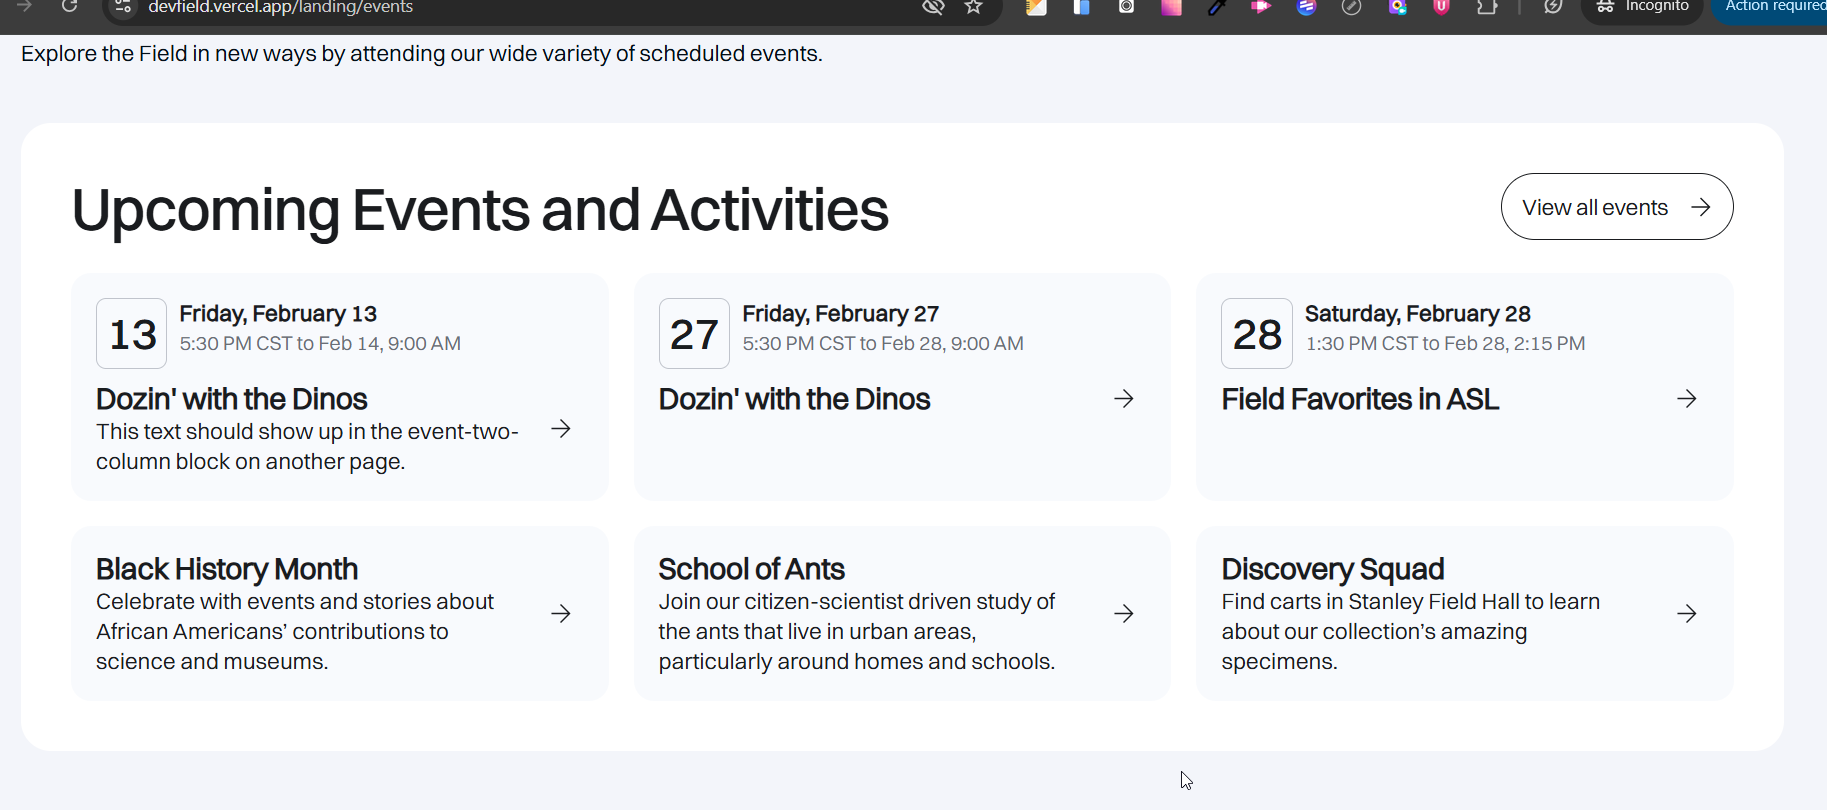This screenshot has width=1827, height=810.
Task: Click the camera screenshot extension icon
Action: (1126, 7)
